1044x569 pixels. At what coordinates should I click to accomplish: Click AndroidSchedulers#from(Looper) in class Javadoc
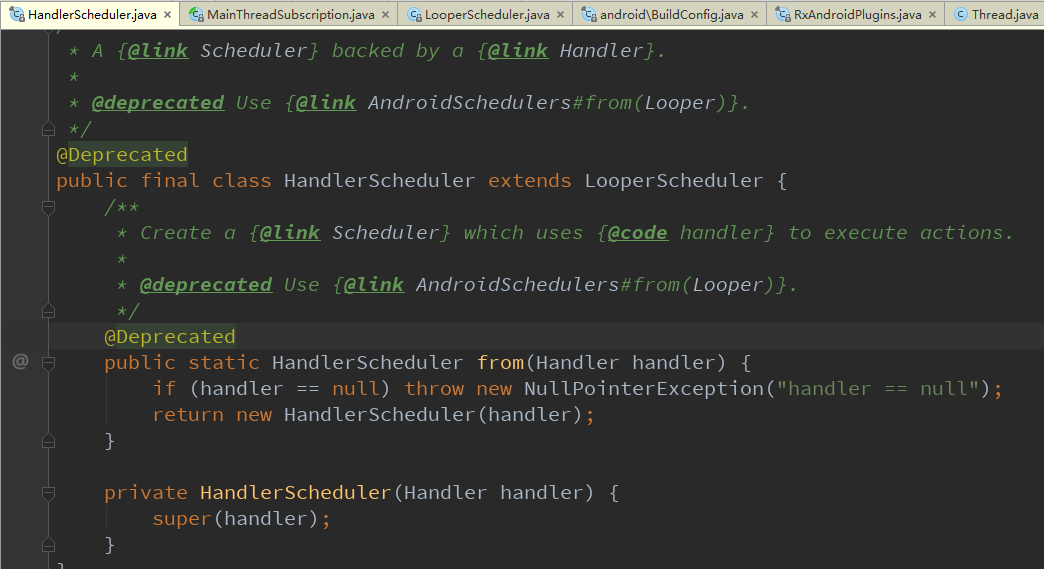pos(547,102)
